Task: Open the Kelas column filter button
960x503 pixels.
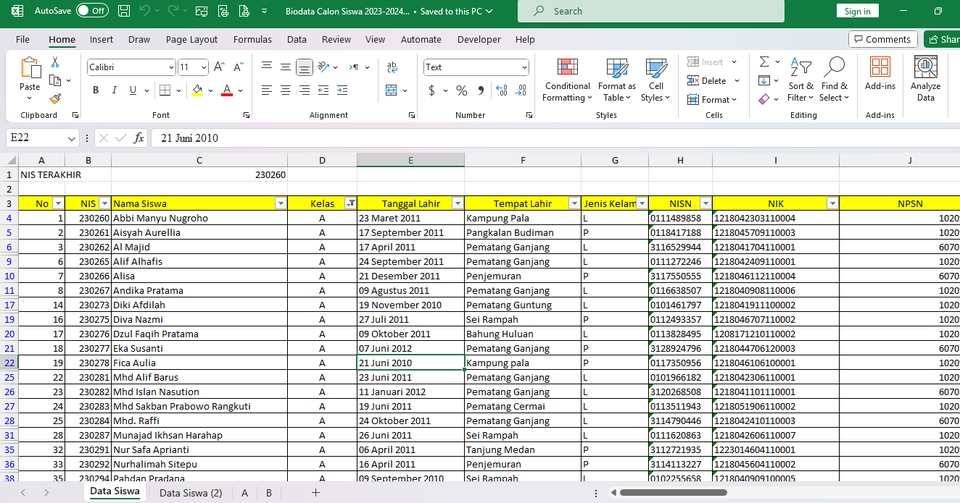Action: tap(351, 203)
